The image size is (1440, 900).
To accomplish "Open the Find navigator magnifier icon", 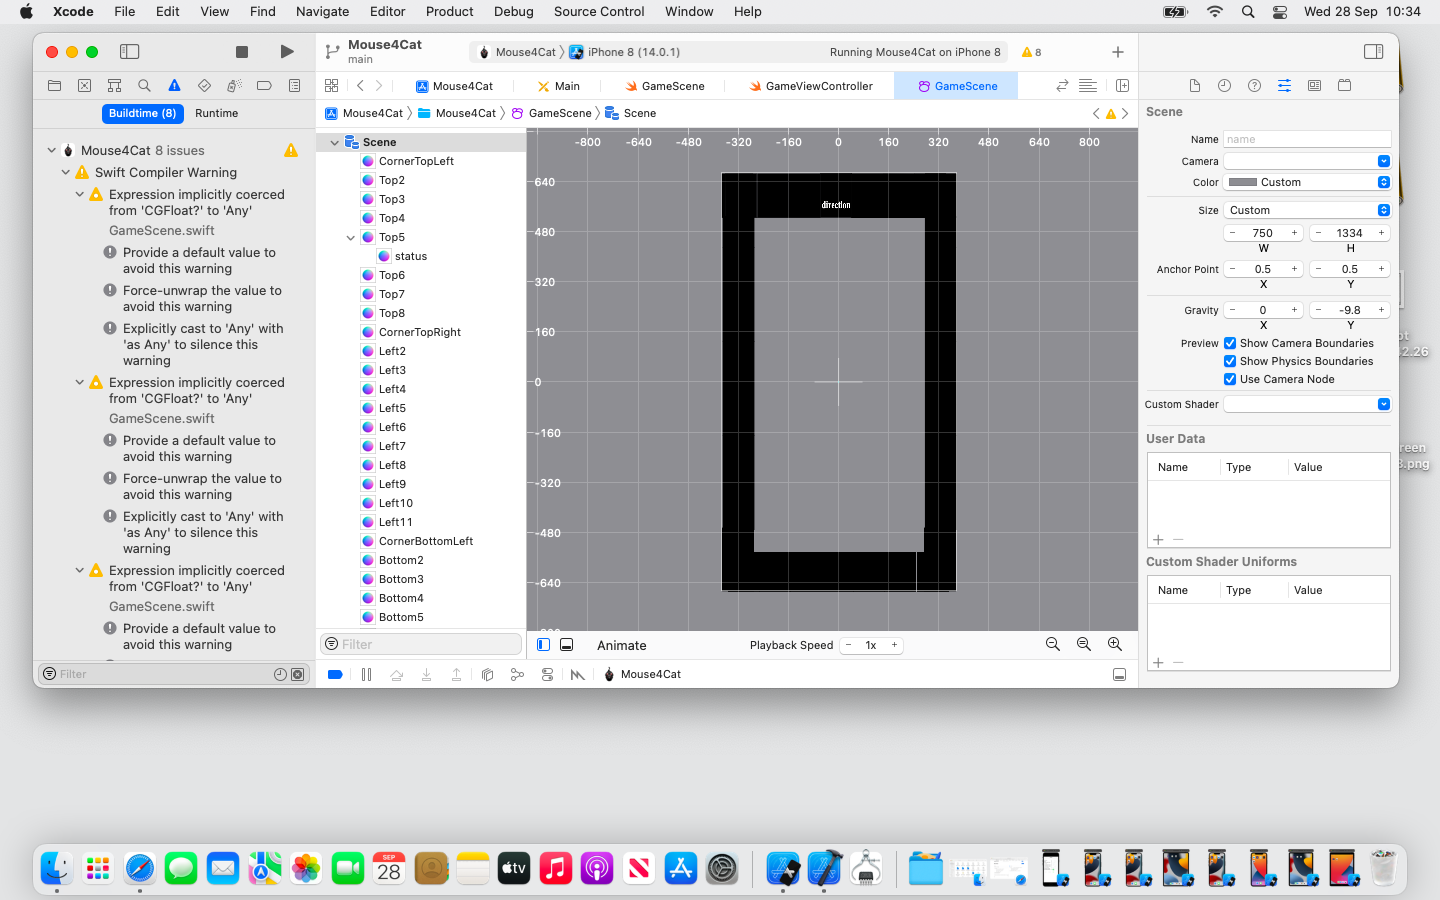I will click(144, 86).
